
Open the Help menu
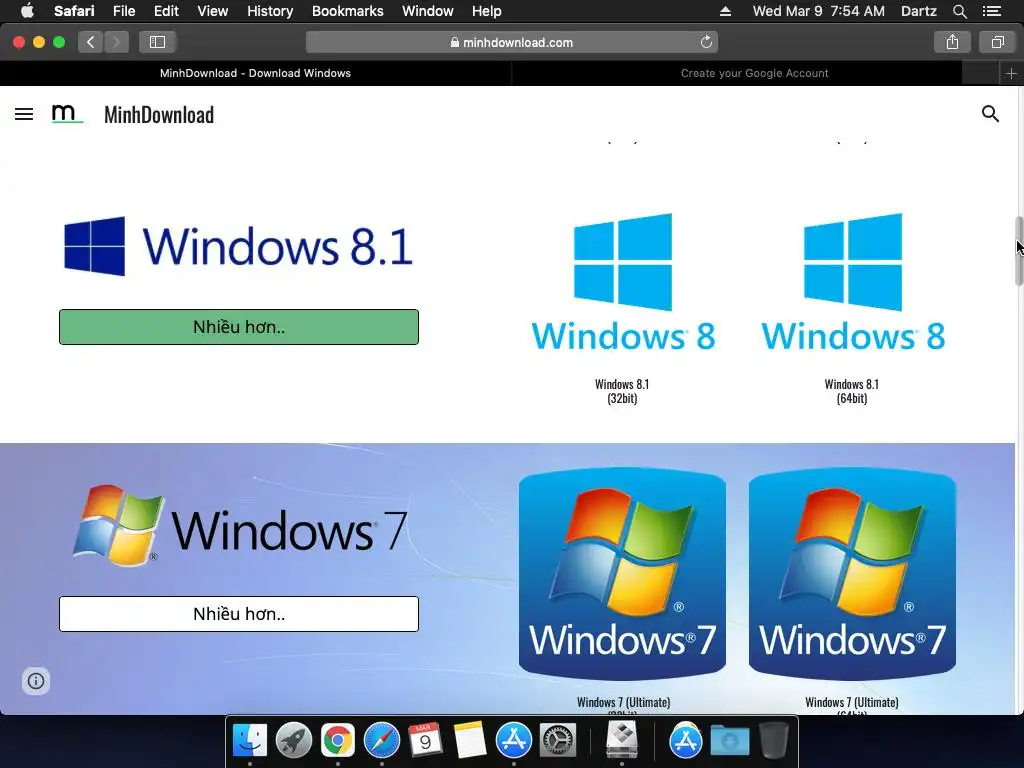pos(487,11)
